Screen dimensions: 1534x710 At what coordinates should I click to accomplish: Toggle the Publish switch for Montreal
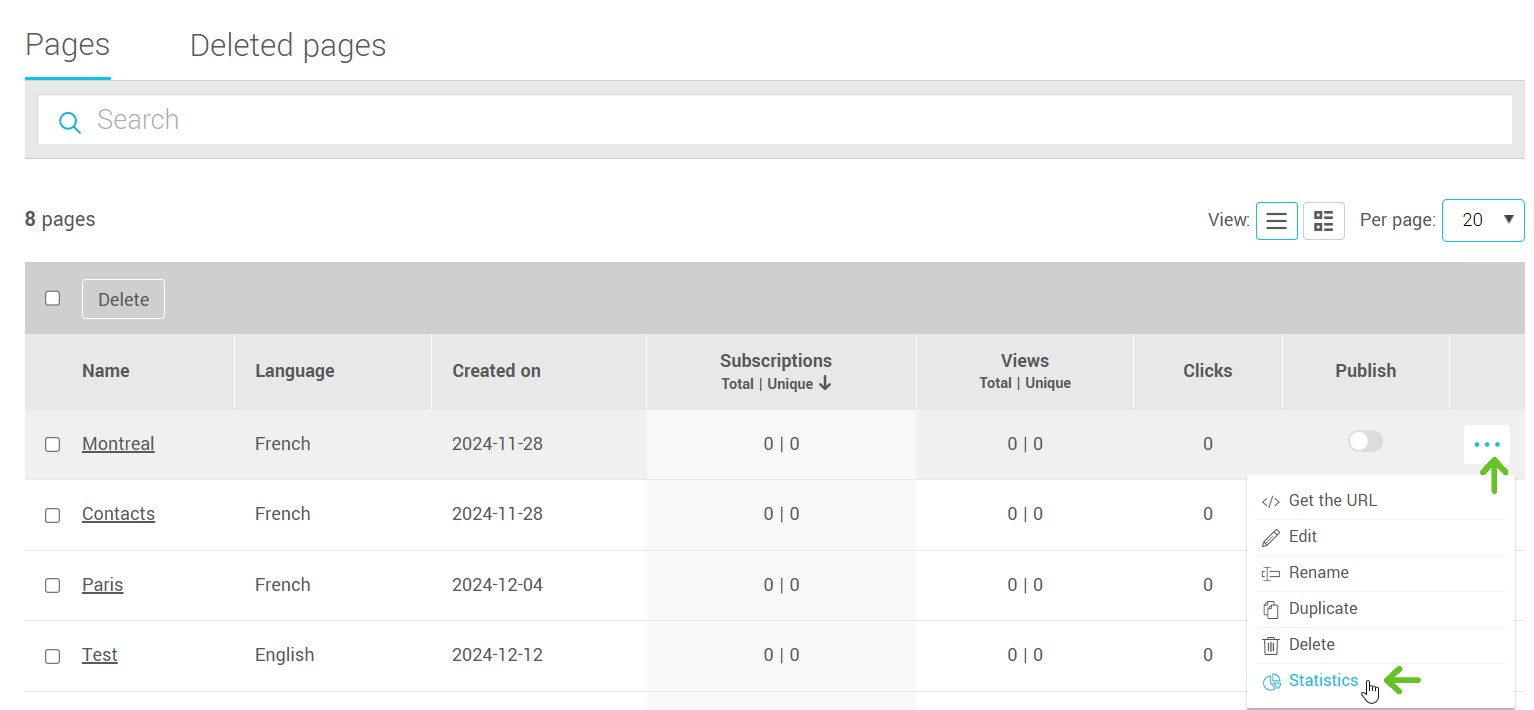coord(1364,441)
